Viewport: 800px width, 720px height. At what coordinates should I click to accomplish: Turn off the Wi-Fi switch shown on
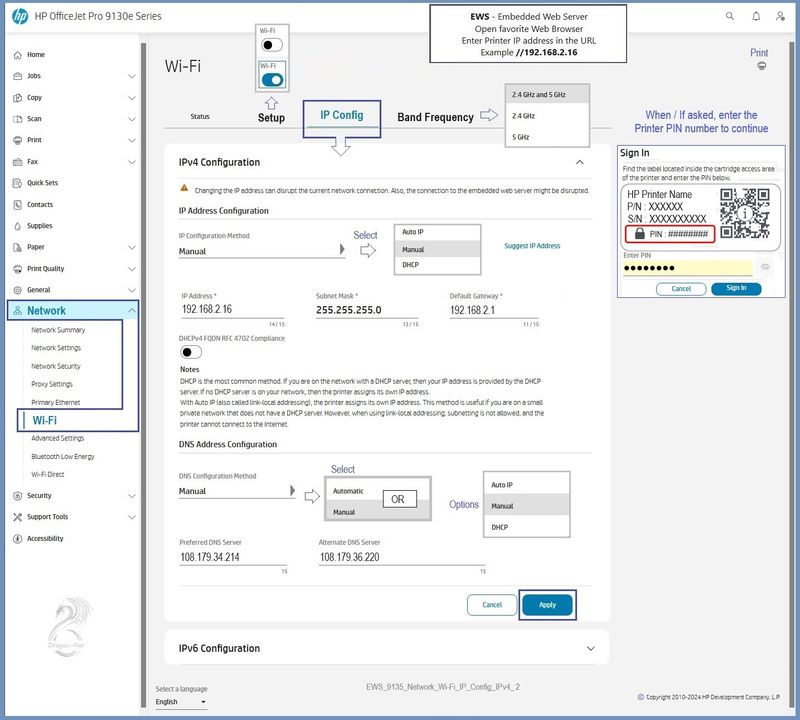pos(272,80)
